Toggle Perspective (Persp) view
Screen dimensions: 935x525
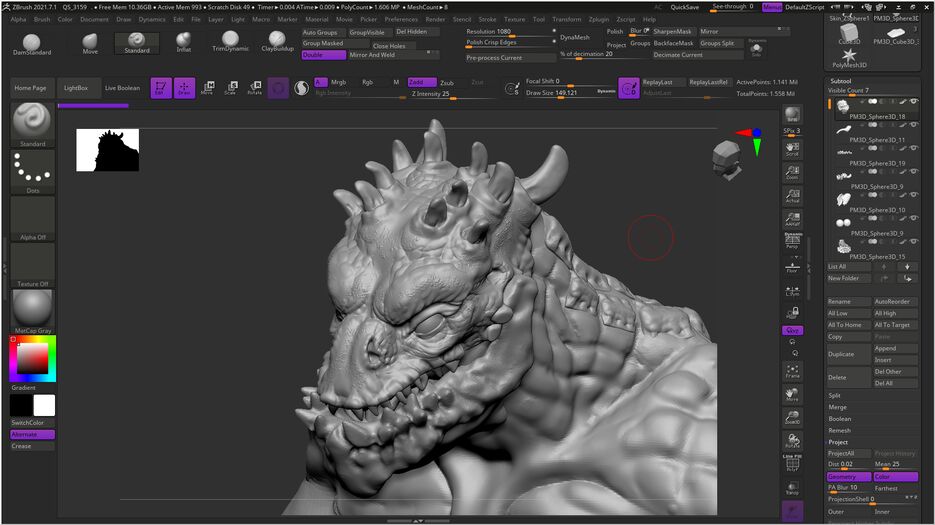click(x=792, y=240)
